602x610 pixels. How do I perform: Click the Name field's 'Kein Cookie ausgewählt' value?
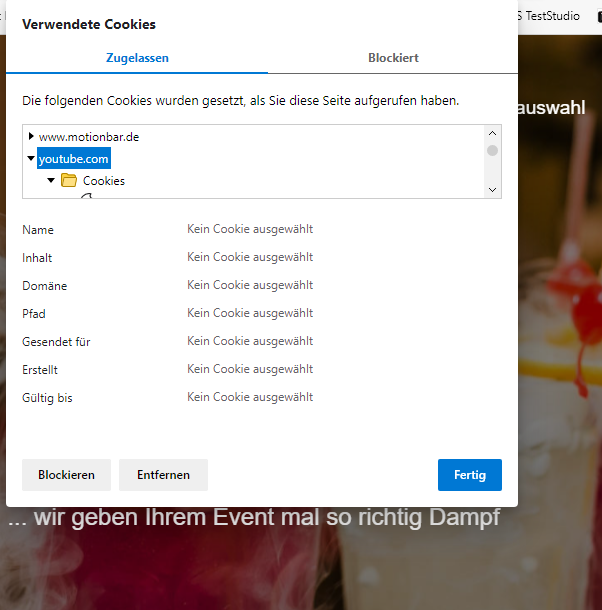click(250, 229)
